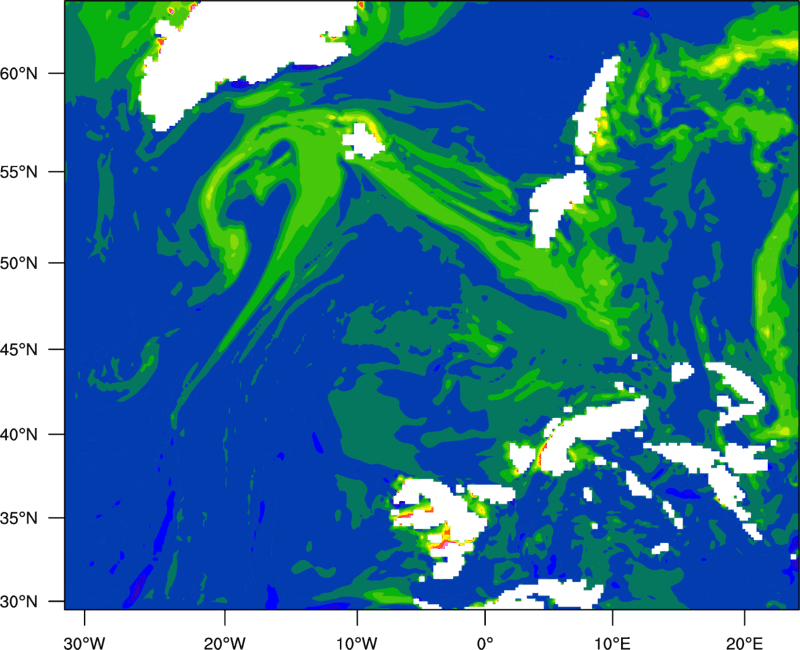Click the 10°W longitude label
Screen dimensions: 800x650
[x=357, y=643]
